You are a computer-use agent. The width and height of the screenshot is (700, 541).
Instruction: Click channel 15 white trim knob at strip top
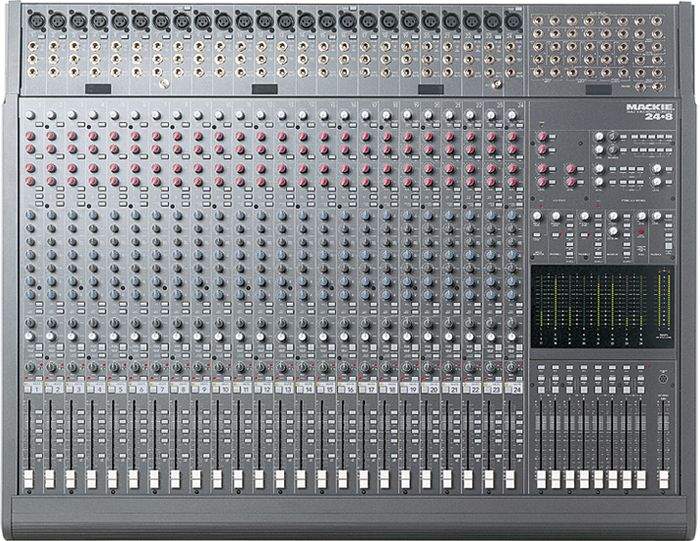click(324, 115)
